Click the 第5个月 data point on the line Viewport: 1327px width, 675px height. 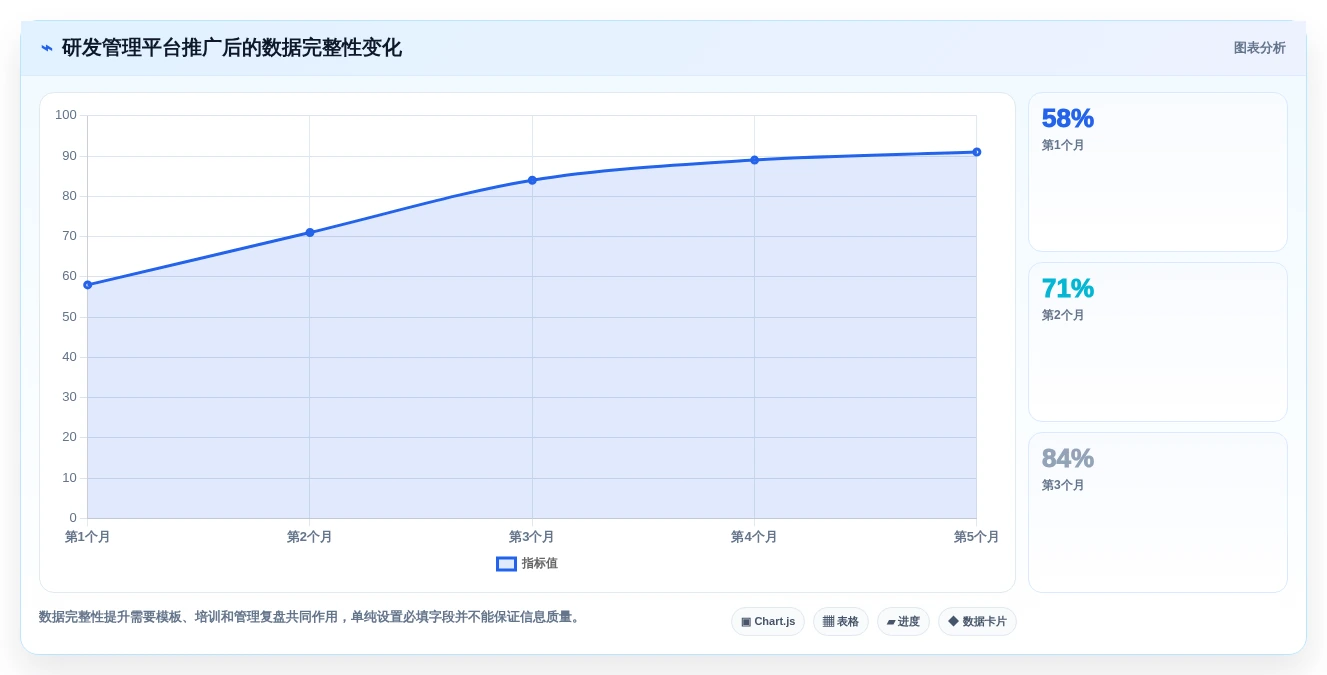pos(976,152)
